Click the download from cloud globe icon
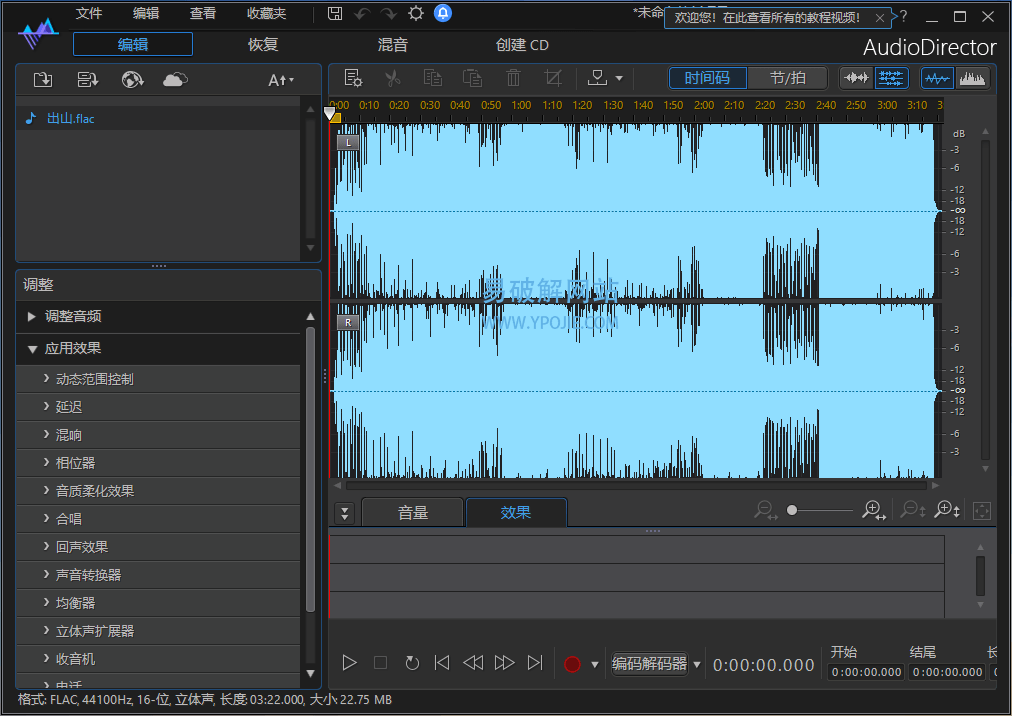1012x716 pixels. click(132, 80)
